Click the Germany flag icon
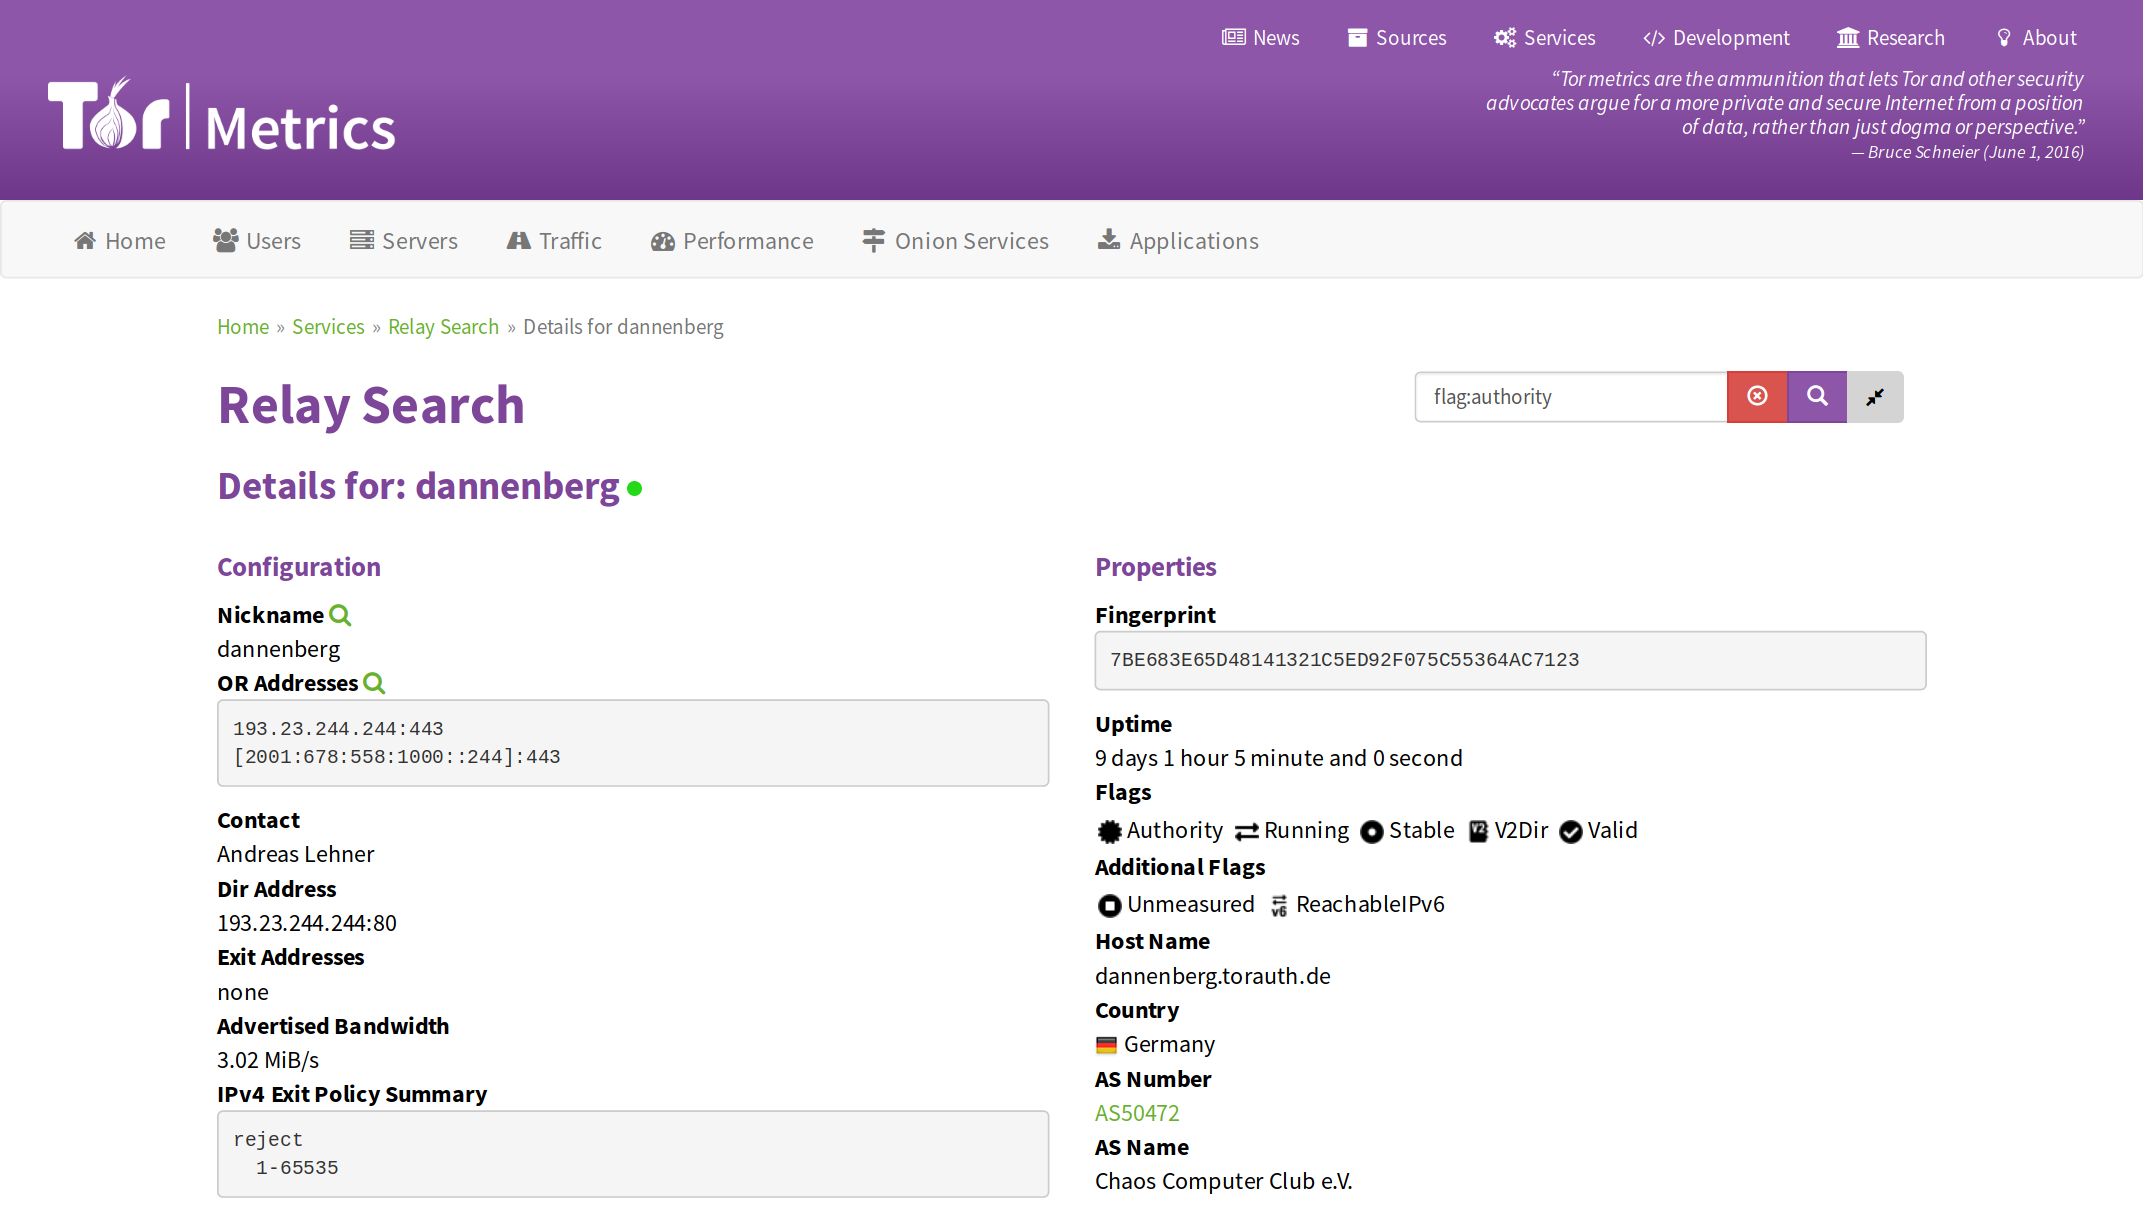 pyautogui.click(x=1106, y=1045)
